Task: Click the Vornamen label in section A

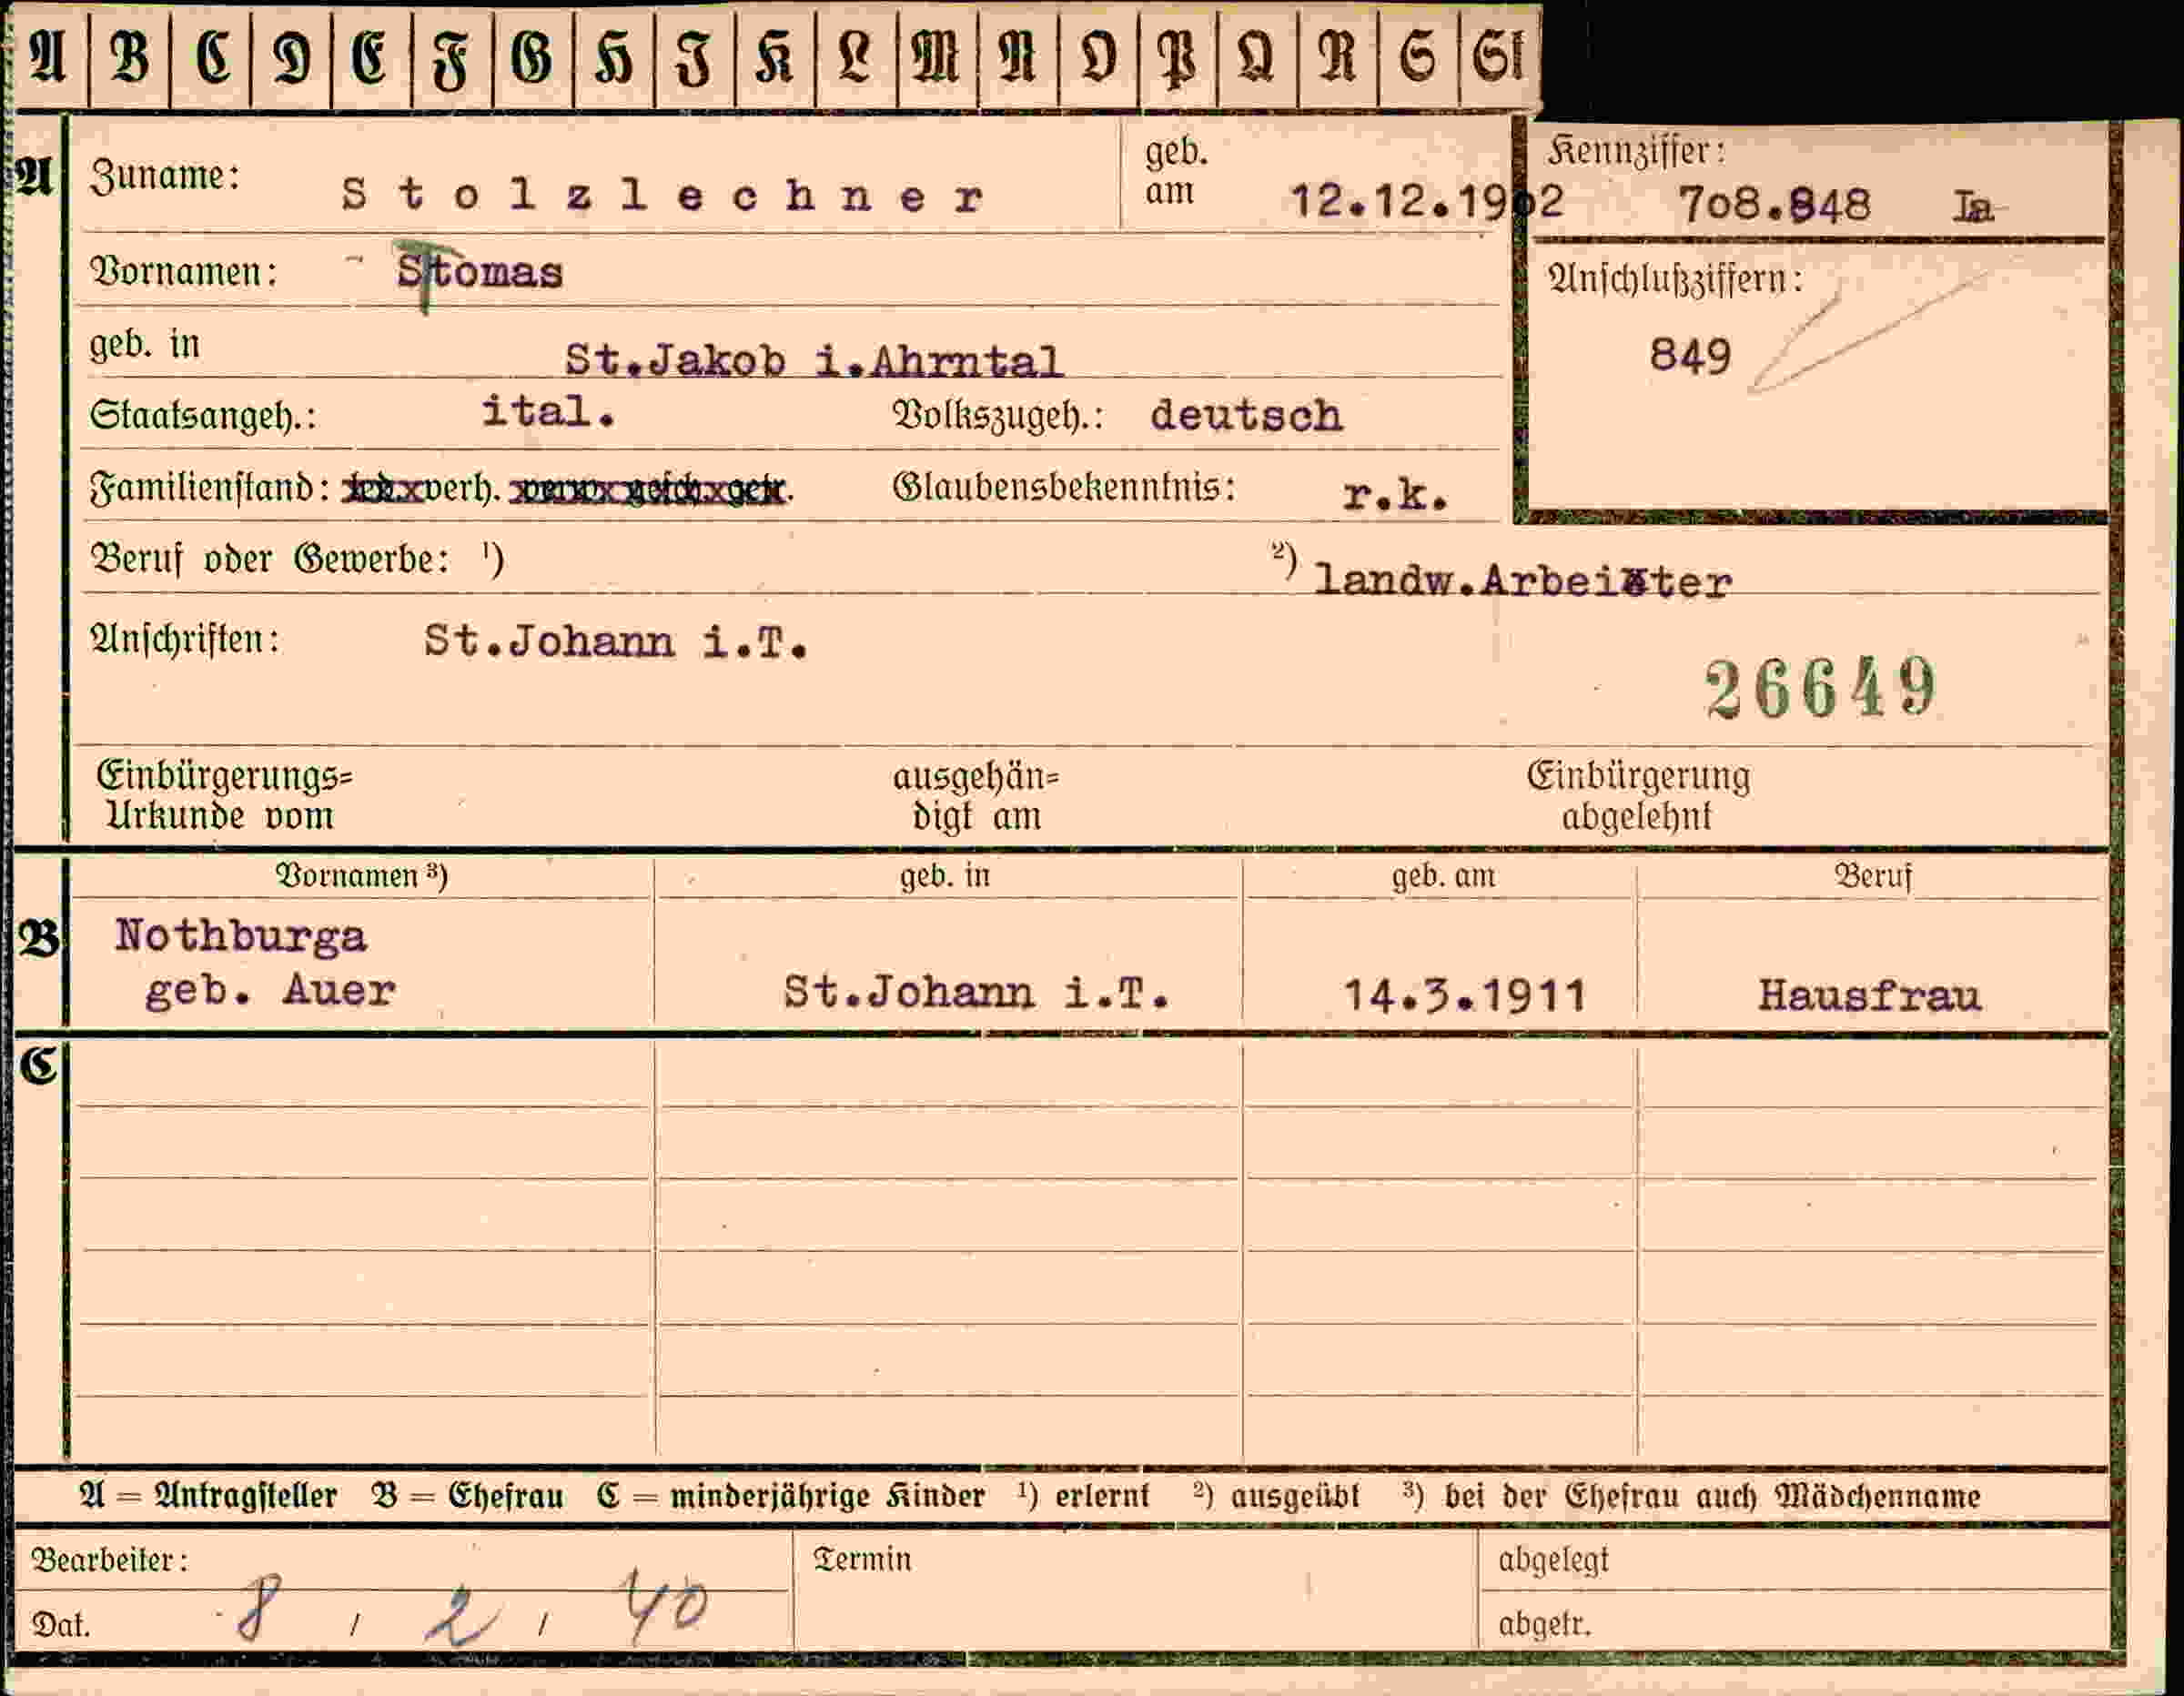Action: (183, 272)
